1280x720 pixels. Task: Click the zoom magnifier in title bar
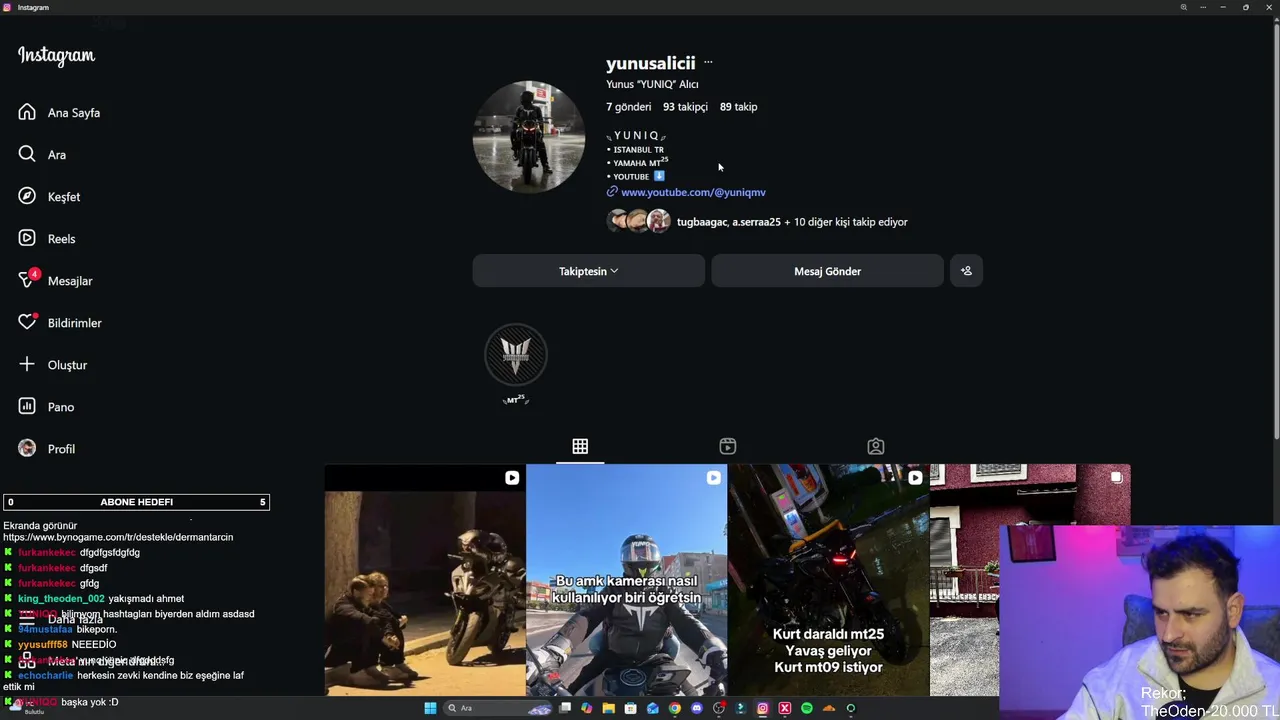click(x=1183, y=7)
